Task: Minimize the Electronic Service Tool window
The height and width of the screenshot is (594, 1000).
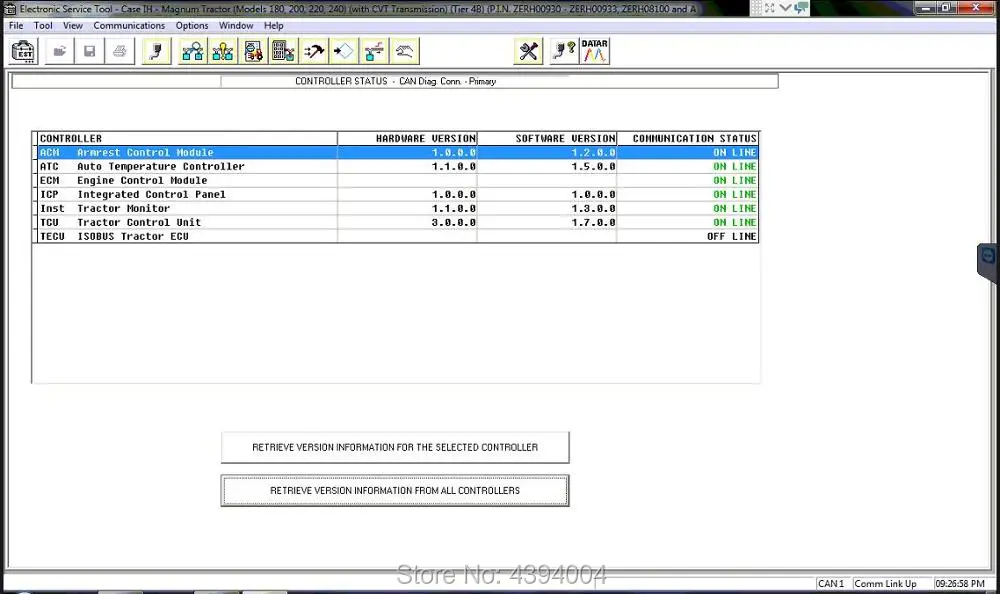Action: (x=927, y=8)
